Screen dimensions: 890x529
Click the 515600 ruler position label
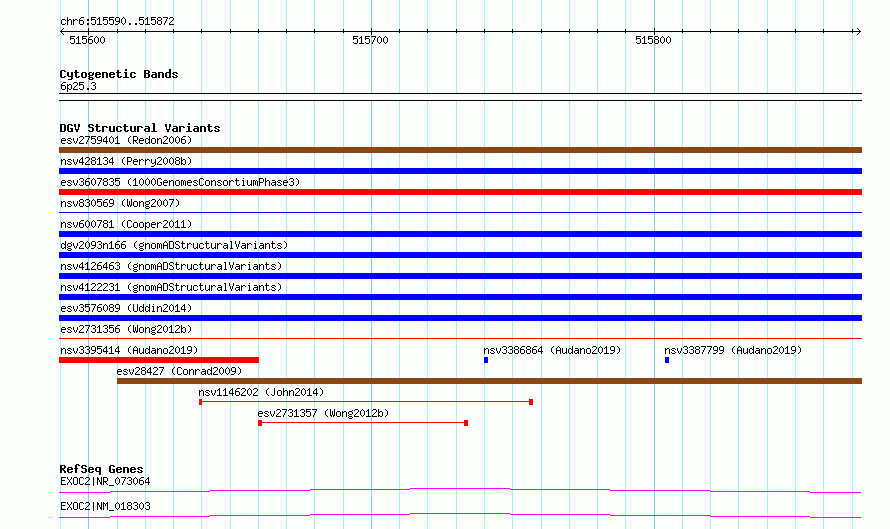tap(87, 40)
